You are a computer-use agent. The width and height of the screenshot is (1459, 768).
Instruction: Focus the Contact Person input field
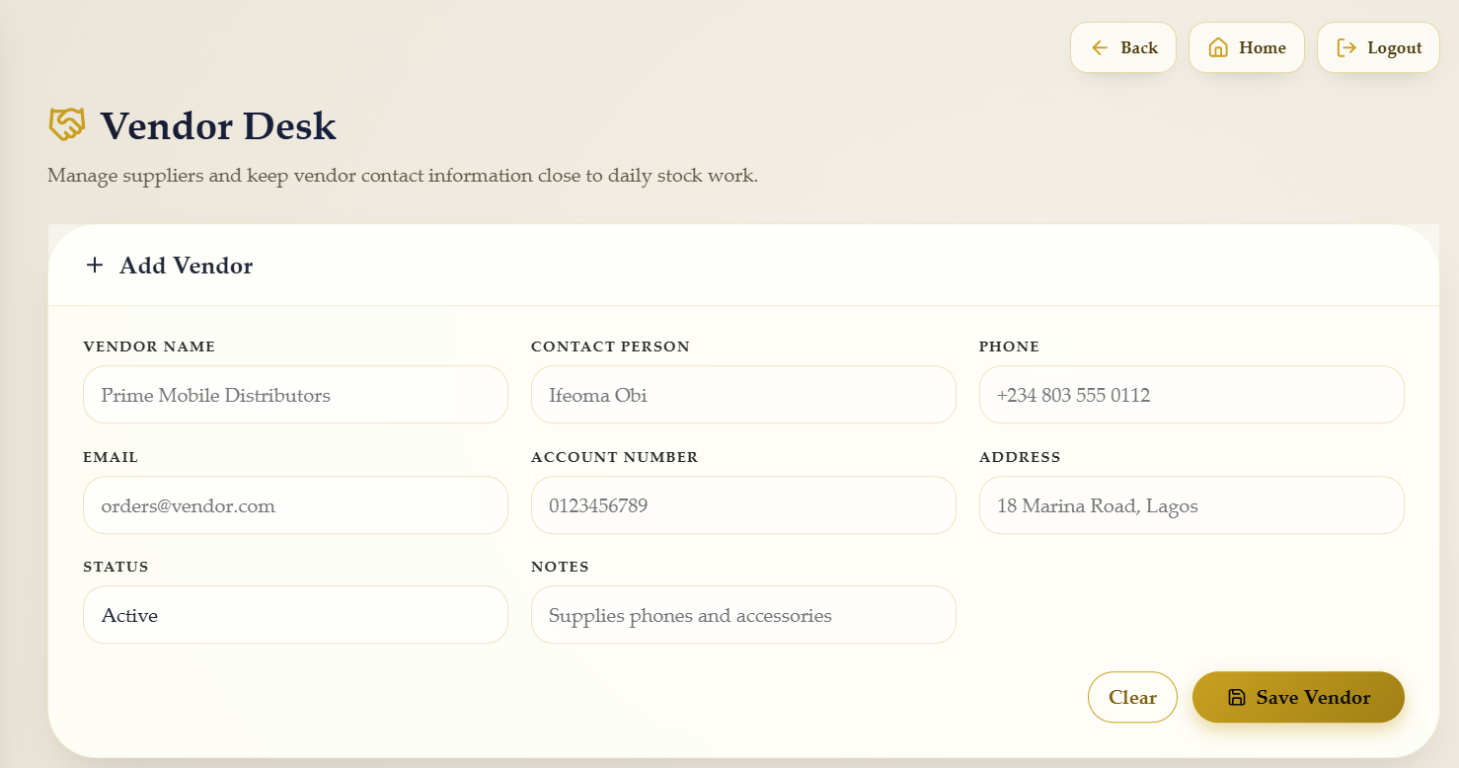point(743,395)
